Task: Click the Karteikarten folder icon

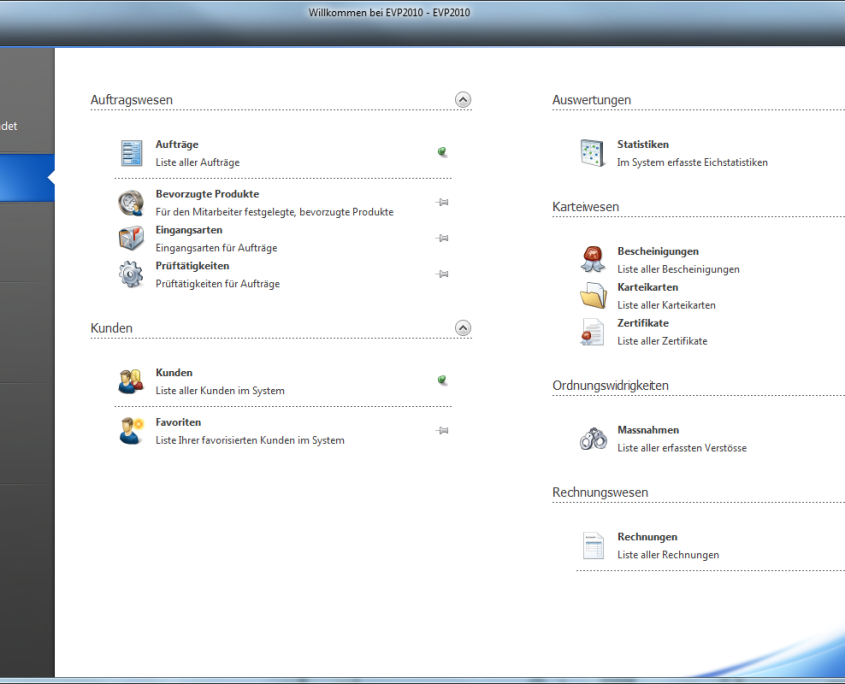Action: pos(593,296)
